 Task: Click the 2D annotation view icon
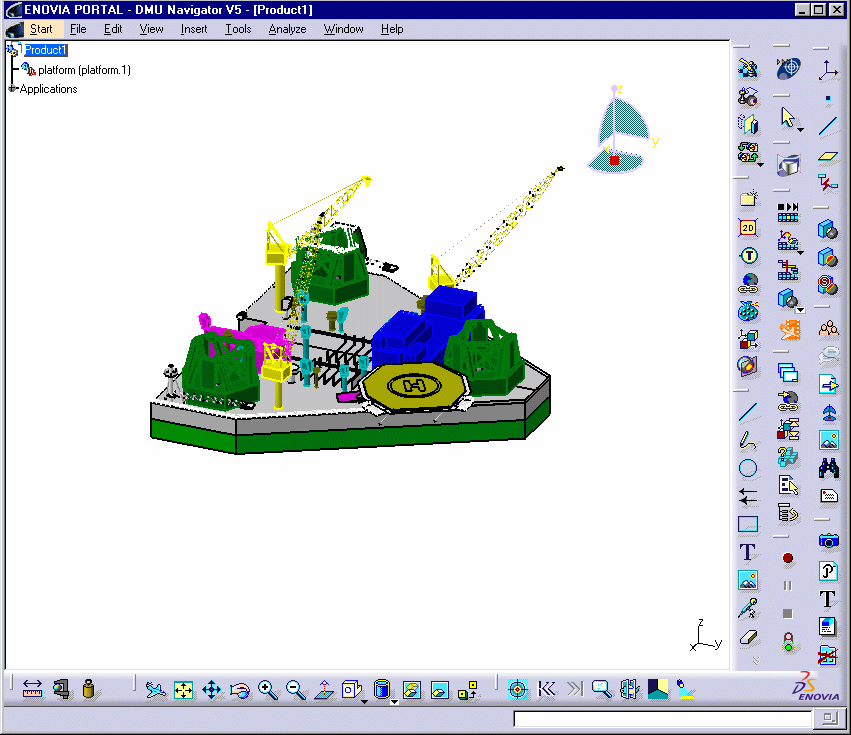tap(748, 228)
